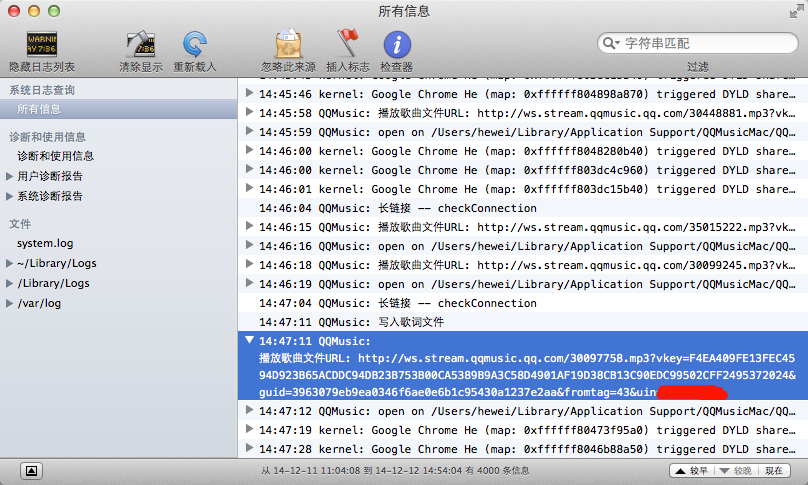Jump later with the 较晚 button
The image size is (808, 485).
coord(735,471)
